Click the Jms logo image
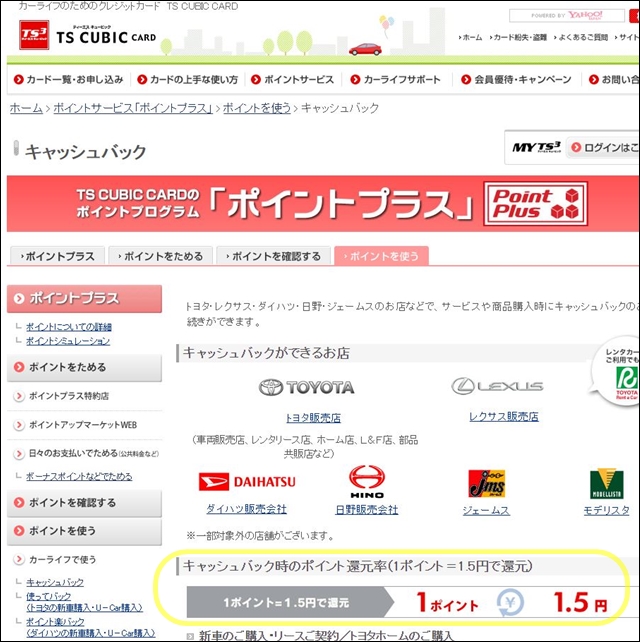 tap(486, 483)
